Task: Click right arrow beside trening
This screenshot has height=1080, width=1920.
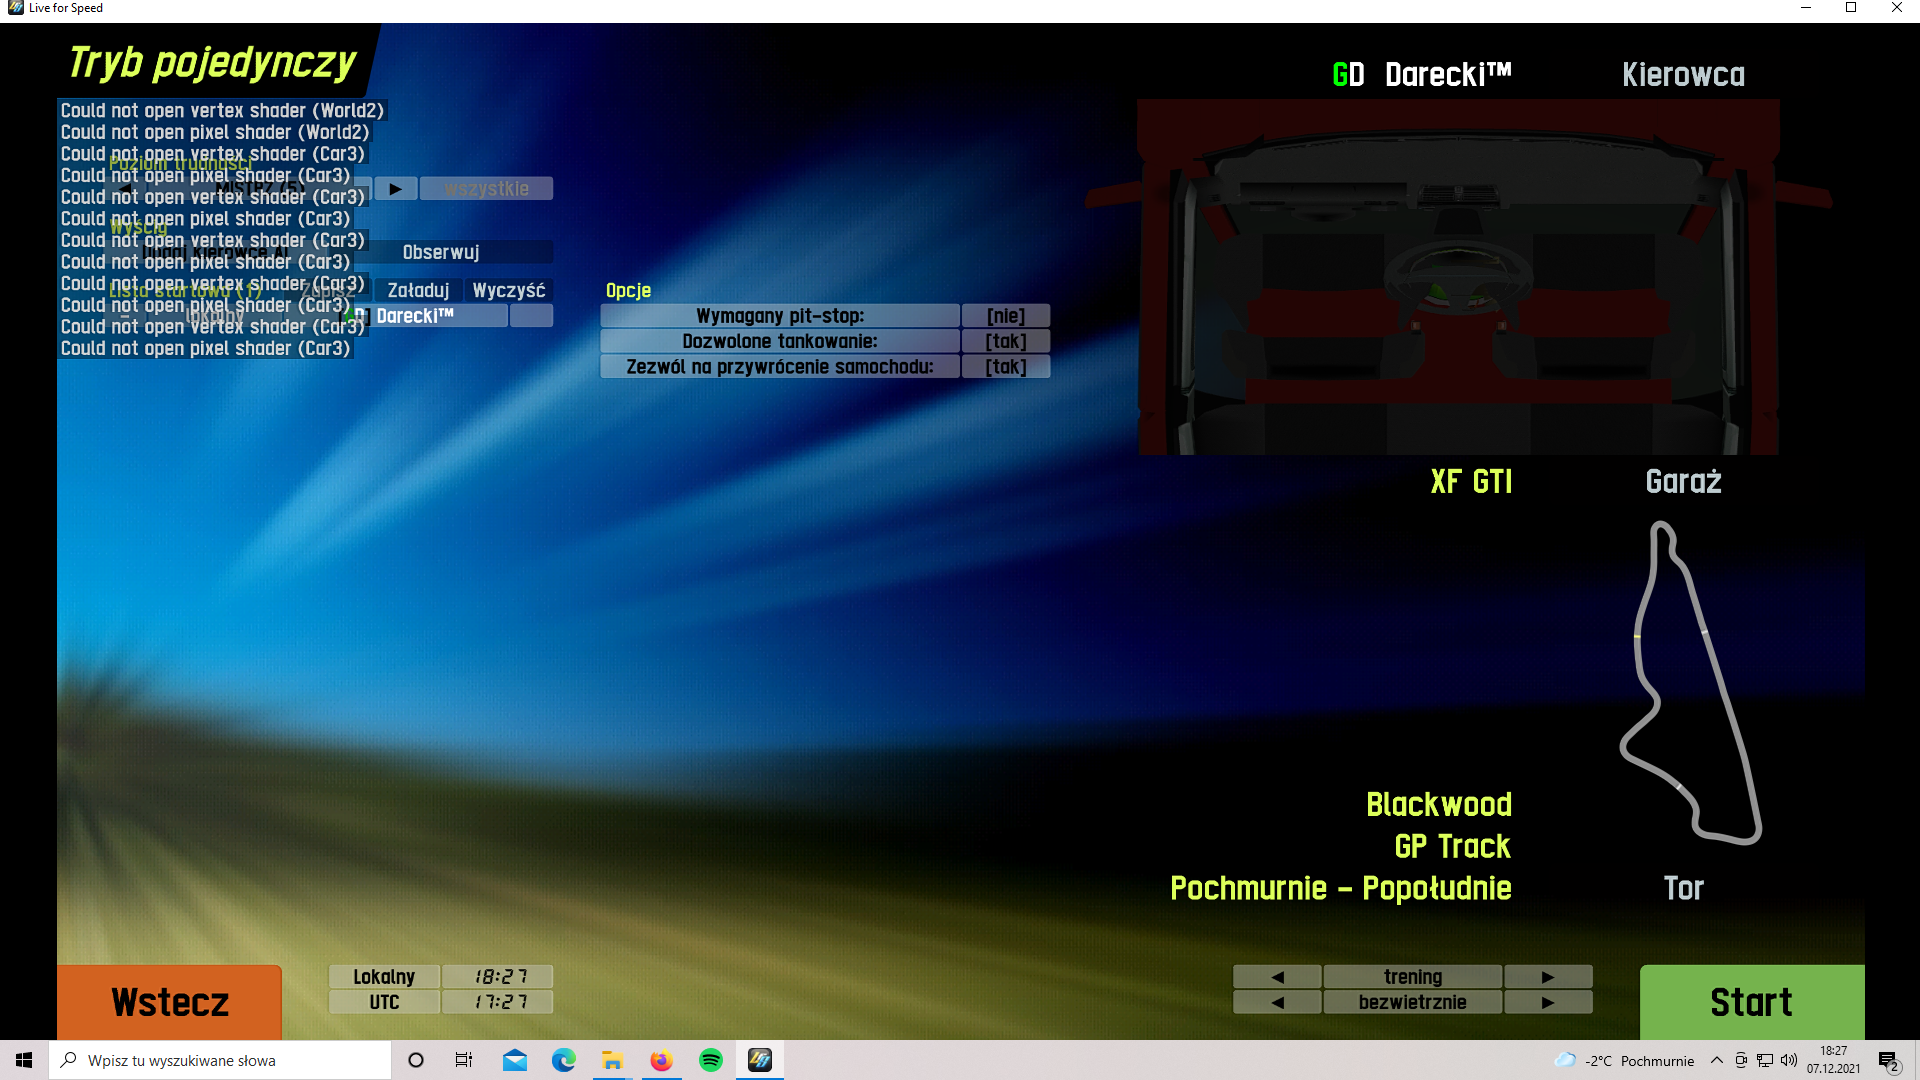Action: click(x=1547, y=977)
